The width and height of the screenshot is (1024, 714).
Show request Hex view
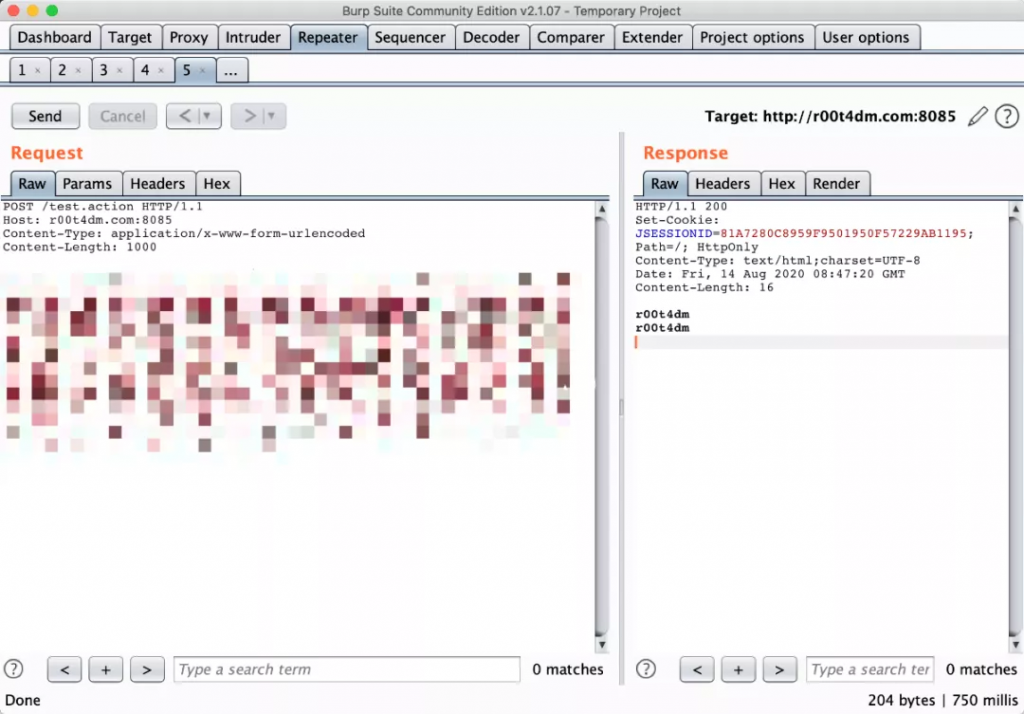click(x=217, y=184)
